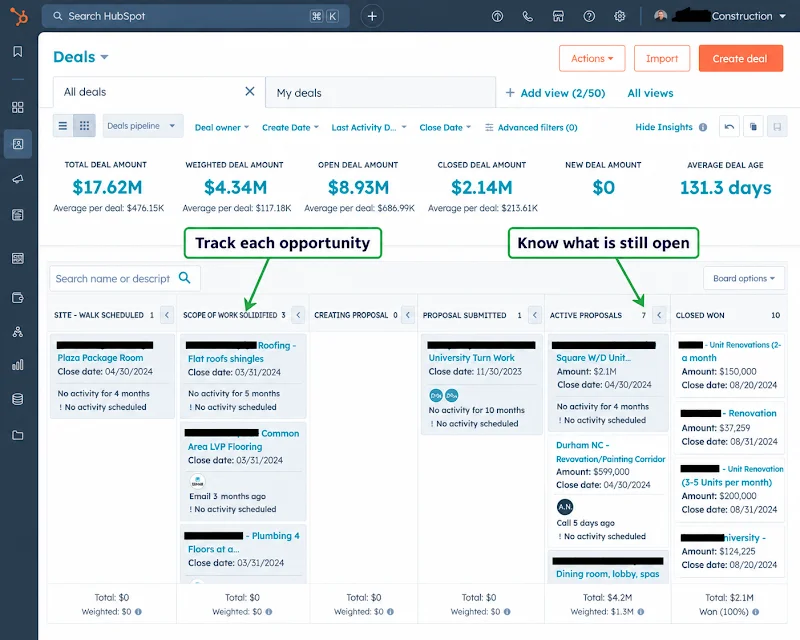Collapse the Active Proposals column

pyautogui.click(x=659, y=315)
